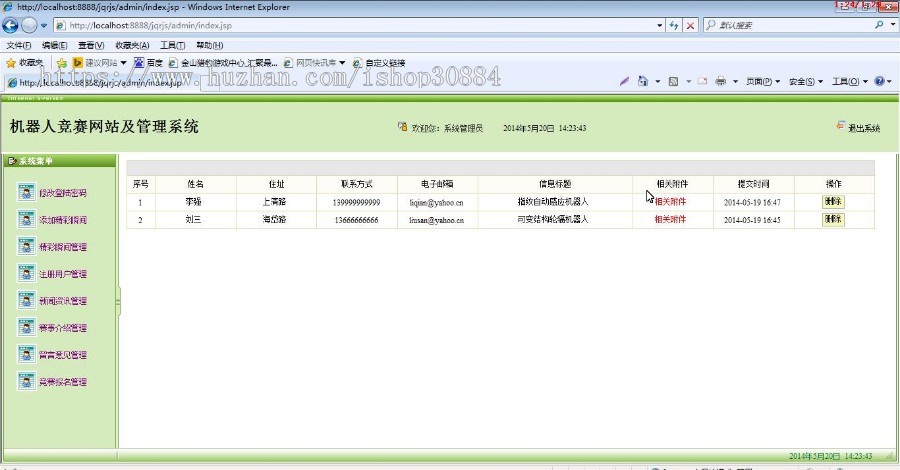The width and height of the screenshot is (900, 470).
Task: Click the add-to-favorites-bar star icon
Action: click(x=62, y=63)
